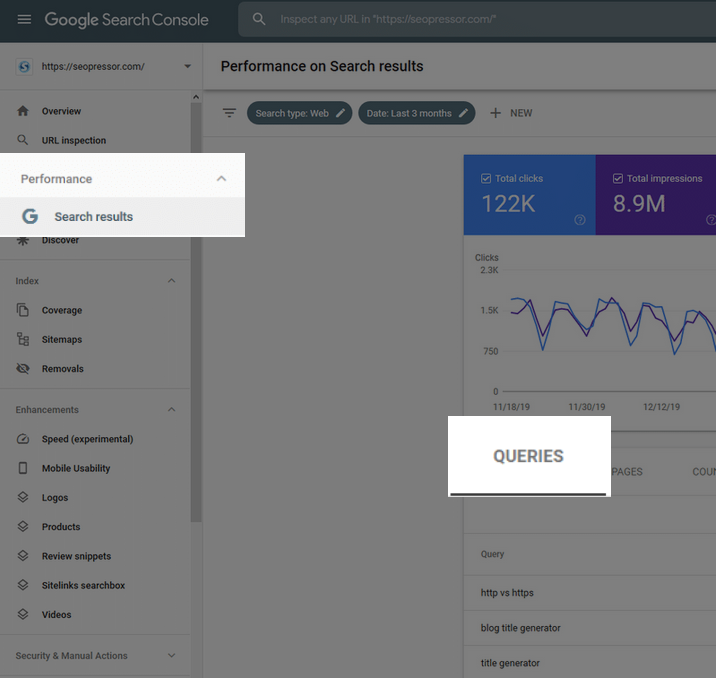Select the QUERIES tab
The image size is (716, 678).
tap(528, 456)
